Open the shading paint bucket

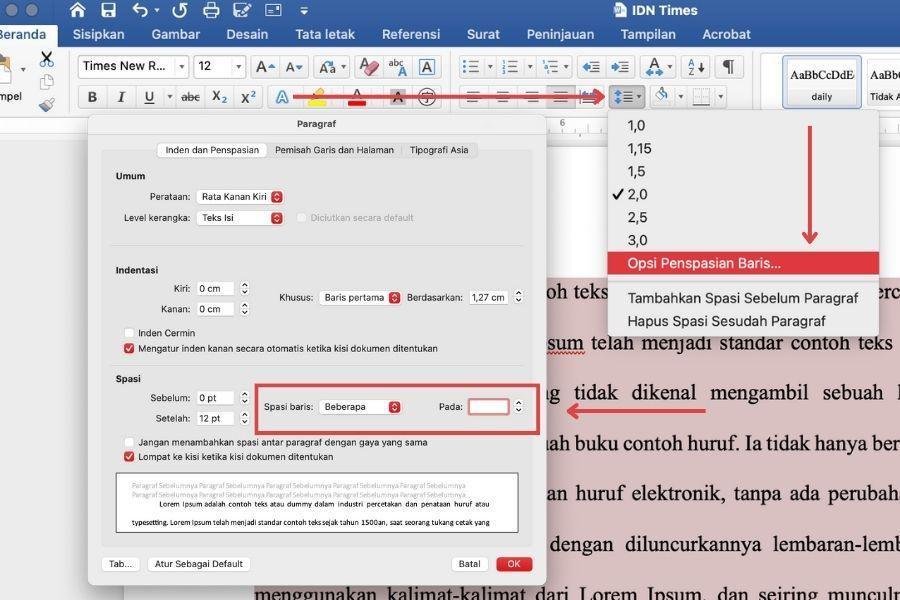(x=662, y=95)
